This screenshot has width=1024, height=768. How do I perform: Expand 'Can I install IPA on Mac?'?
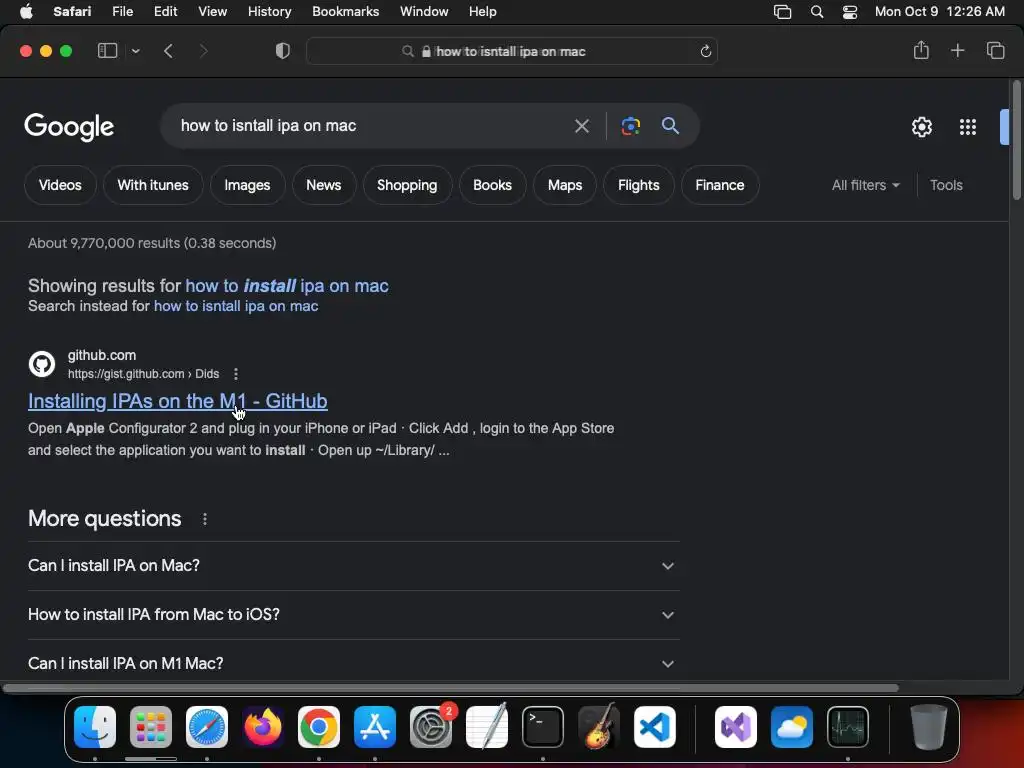[x=353, y=566]
